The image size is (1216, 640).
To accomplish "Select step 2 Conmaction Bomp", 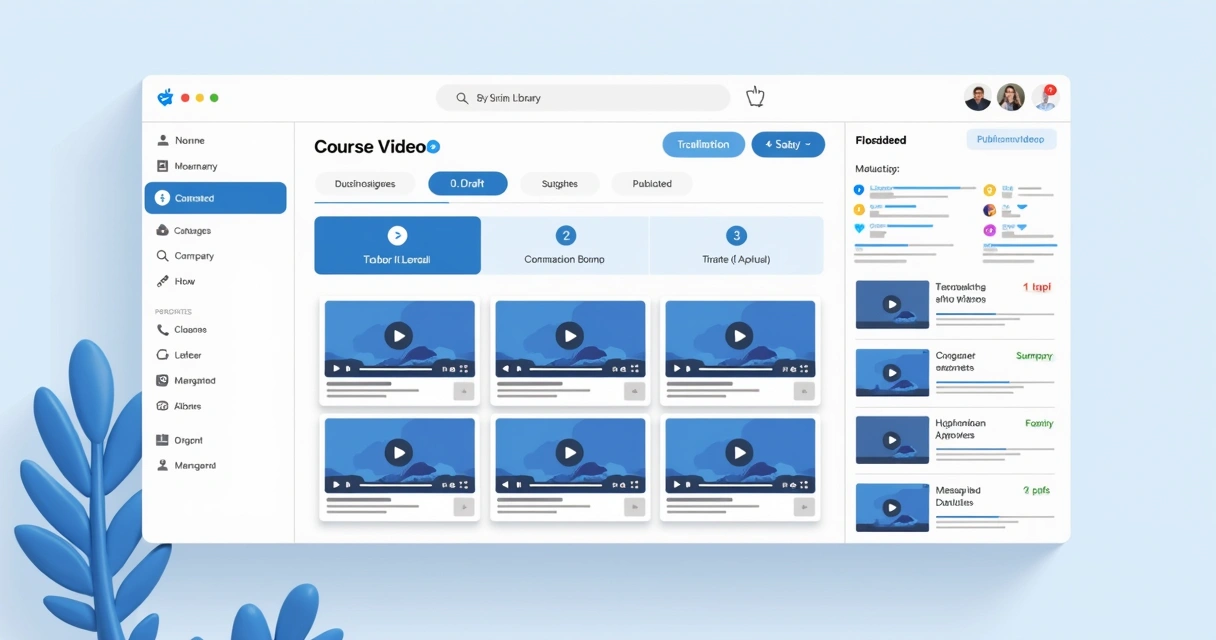I will (565, 245).
